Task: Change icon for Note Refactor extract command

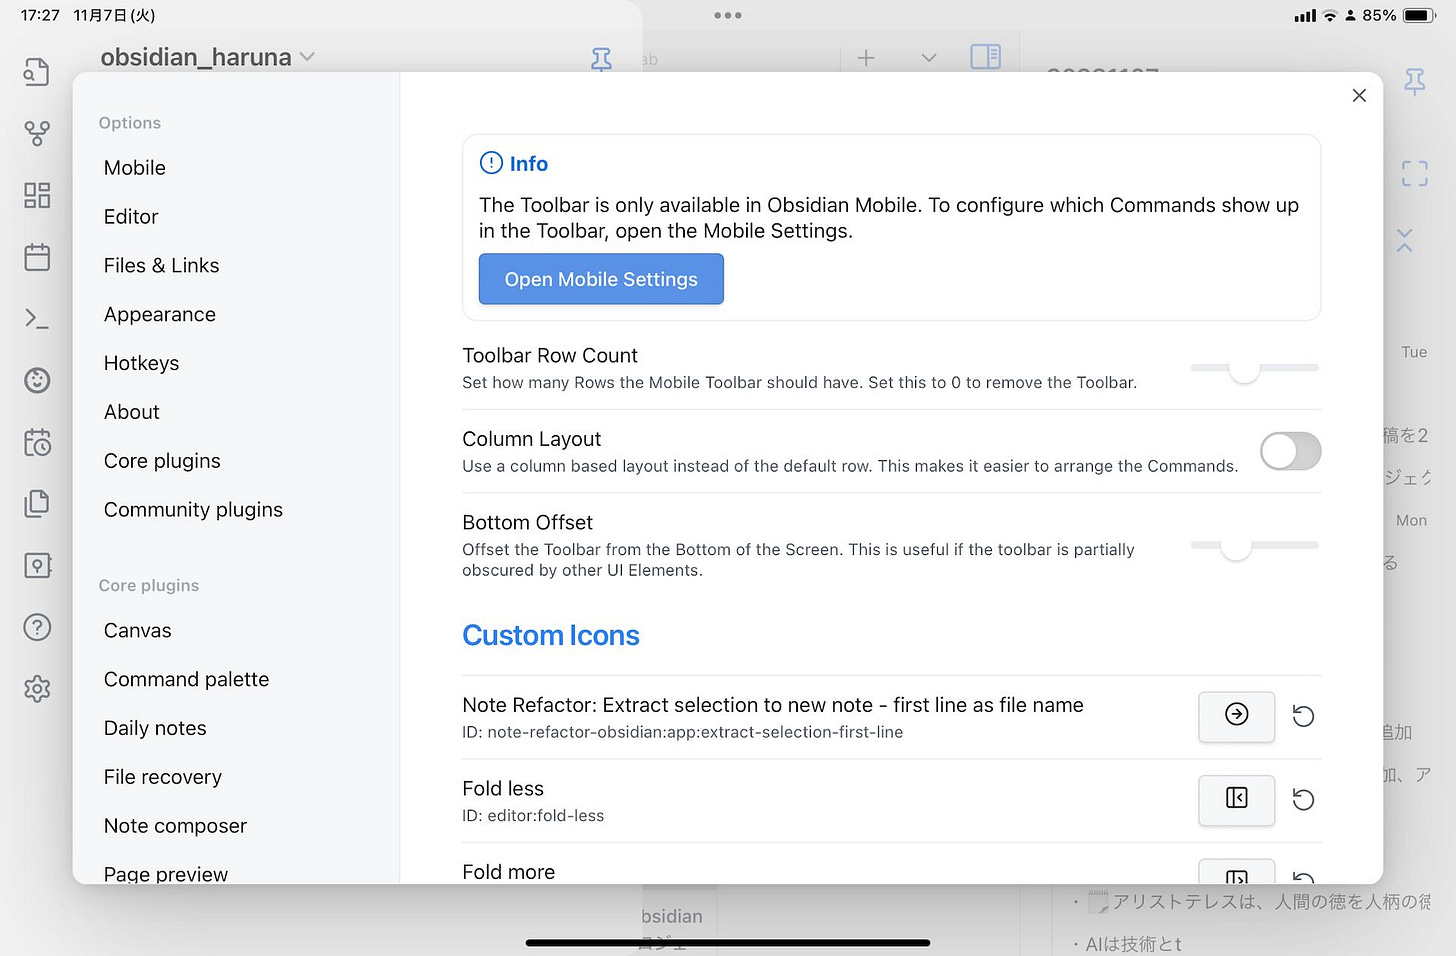Action: (1236, 716)
